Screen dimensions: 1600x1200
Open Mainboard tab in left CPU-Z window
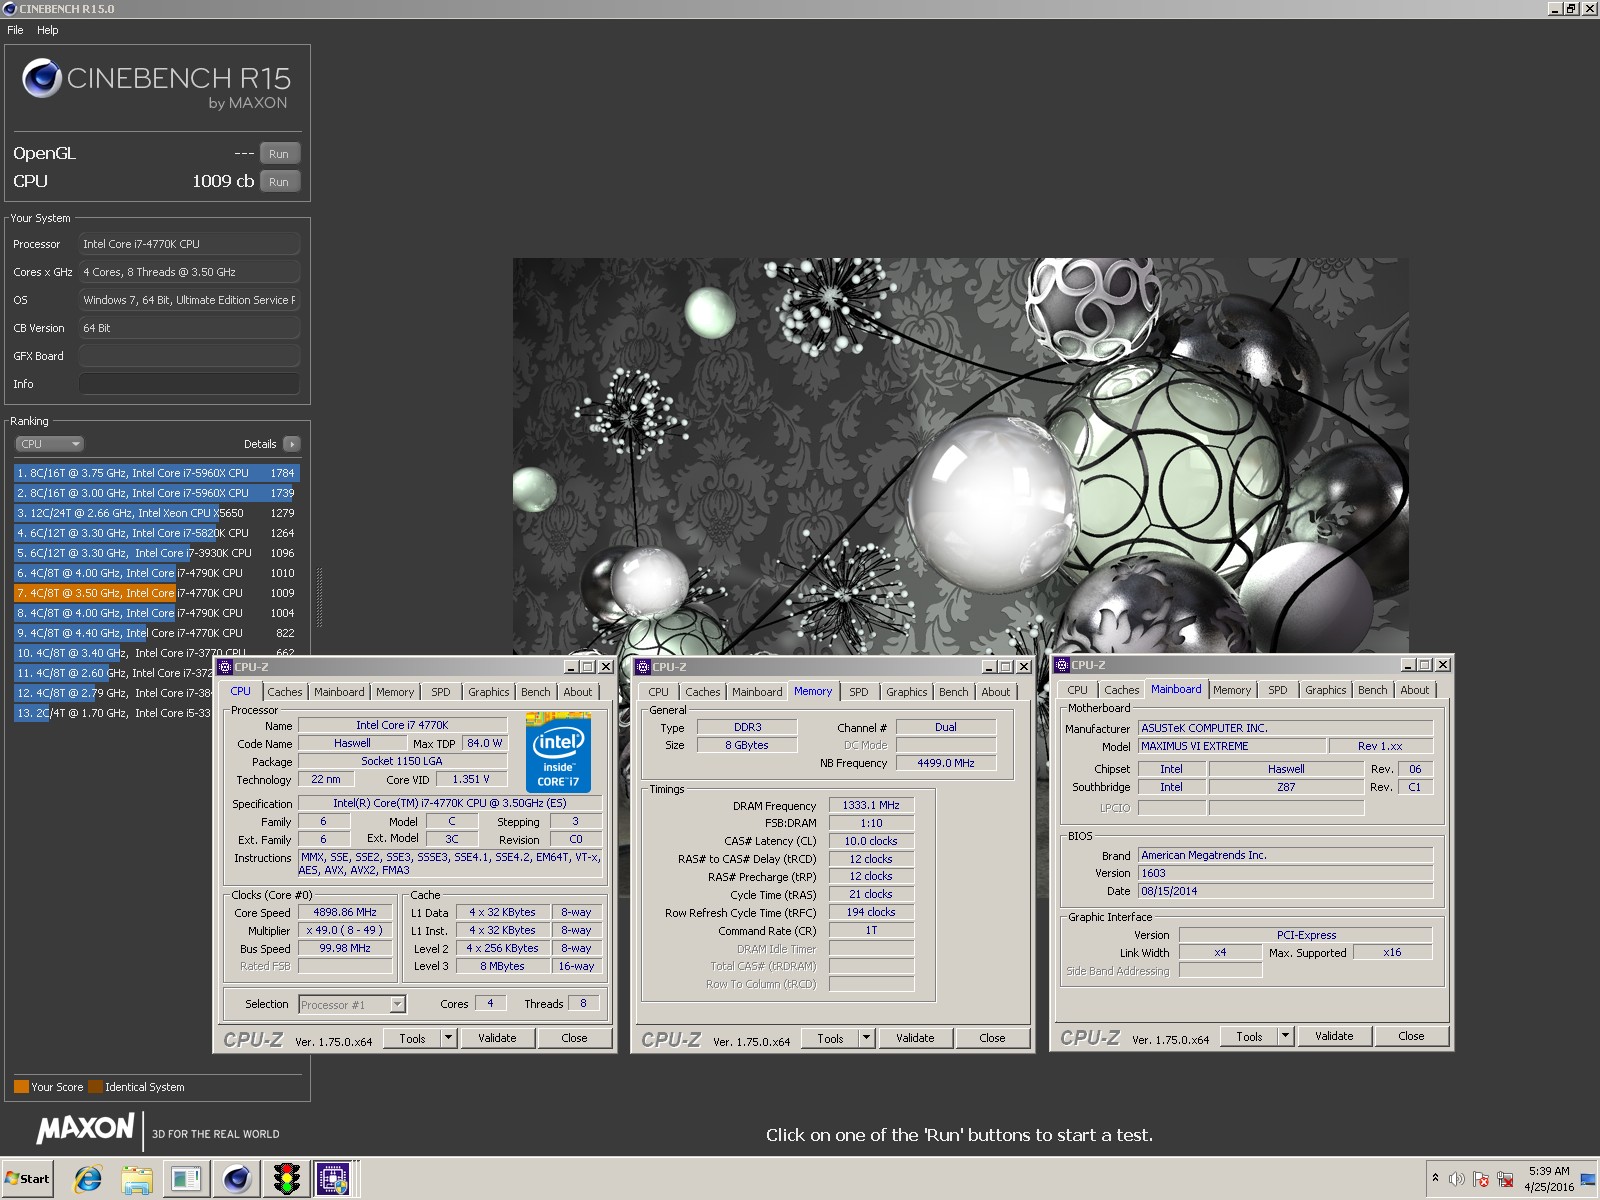click(x=339, y=692)
